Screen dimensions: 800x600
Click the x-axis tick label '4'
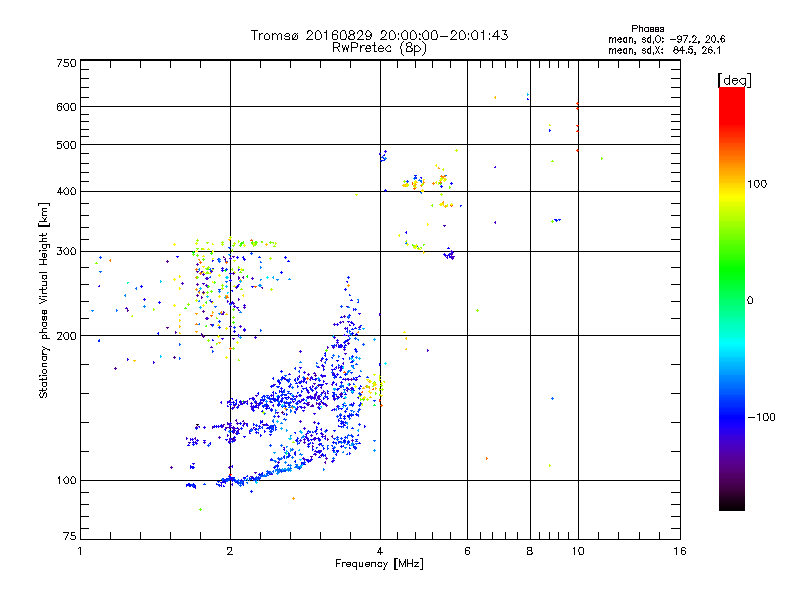[380, 551]
